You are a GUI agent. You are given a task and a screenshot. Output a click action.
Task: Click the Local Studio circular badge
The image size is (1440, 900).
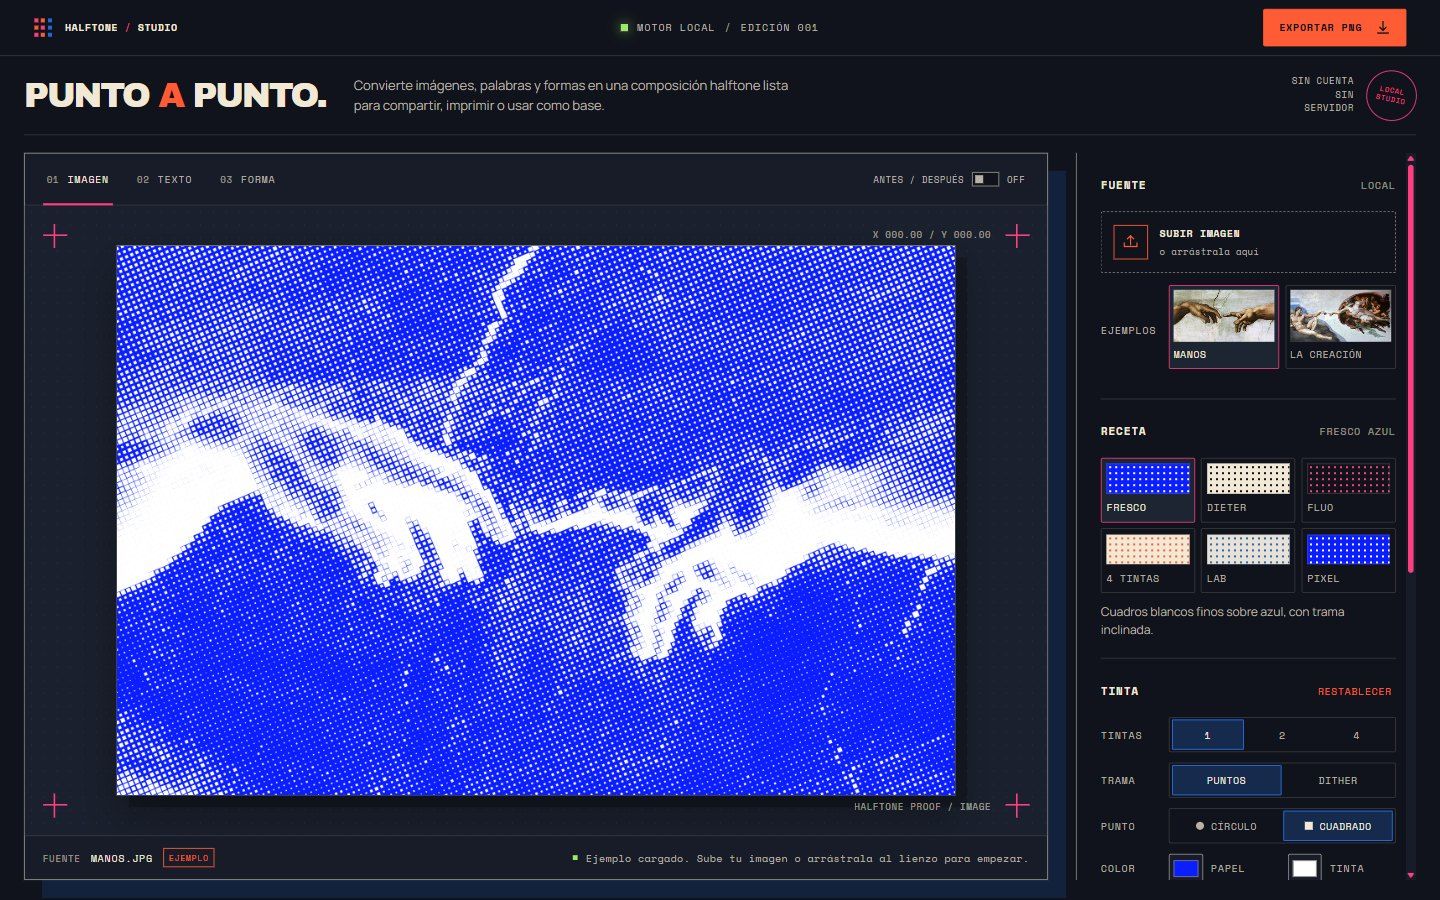(x=1391, y=95)
